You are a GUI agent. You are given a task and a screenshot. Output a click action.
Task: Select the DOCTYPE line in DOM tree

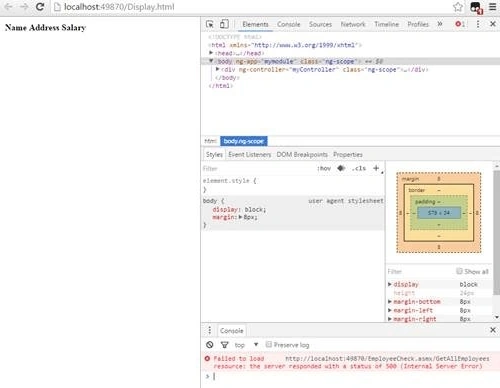(x=235, y=37)
